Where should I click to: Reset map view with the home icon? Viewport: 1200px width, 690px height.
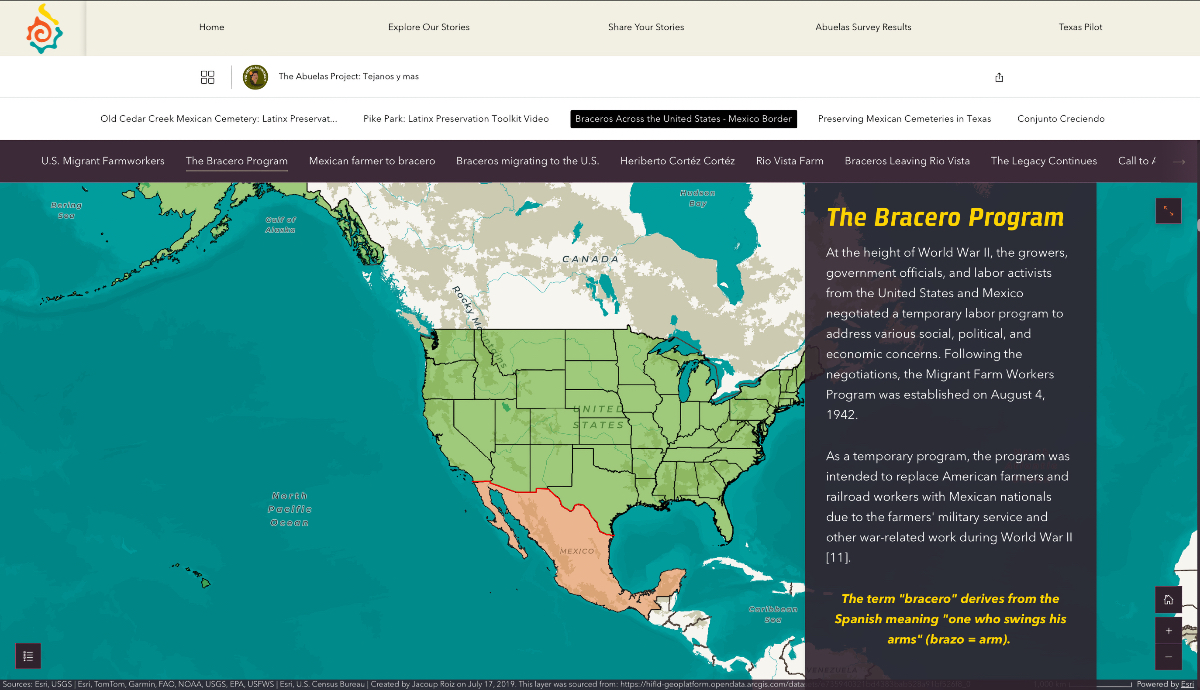point(1168,599)
